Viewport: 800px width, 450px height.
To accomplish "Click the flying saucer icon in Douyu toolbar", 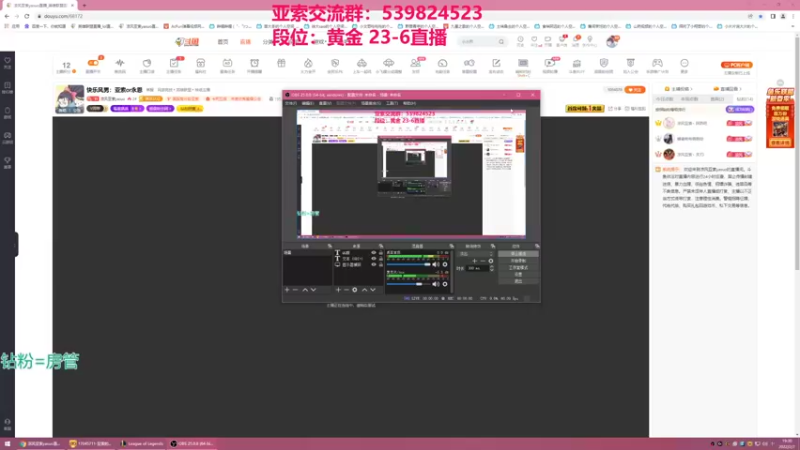I will pyautogui.click(x=388, y=63).
